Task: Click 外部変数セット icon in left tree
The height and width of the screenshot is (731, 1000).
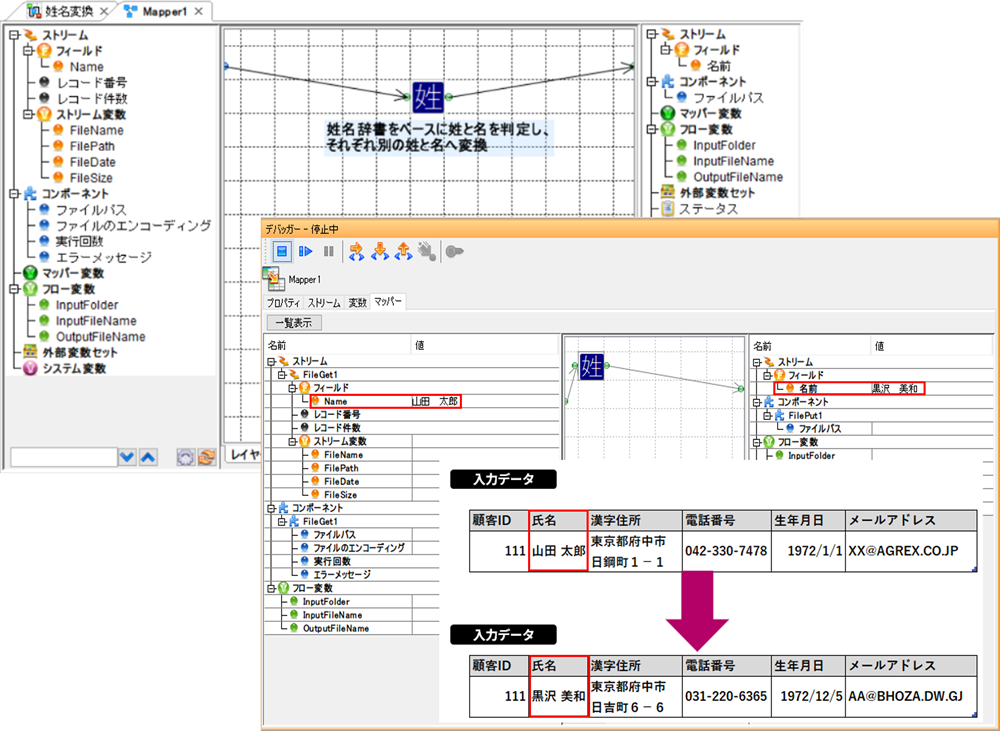Action: tap(30, 352)
